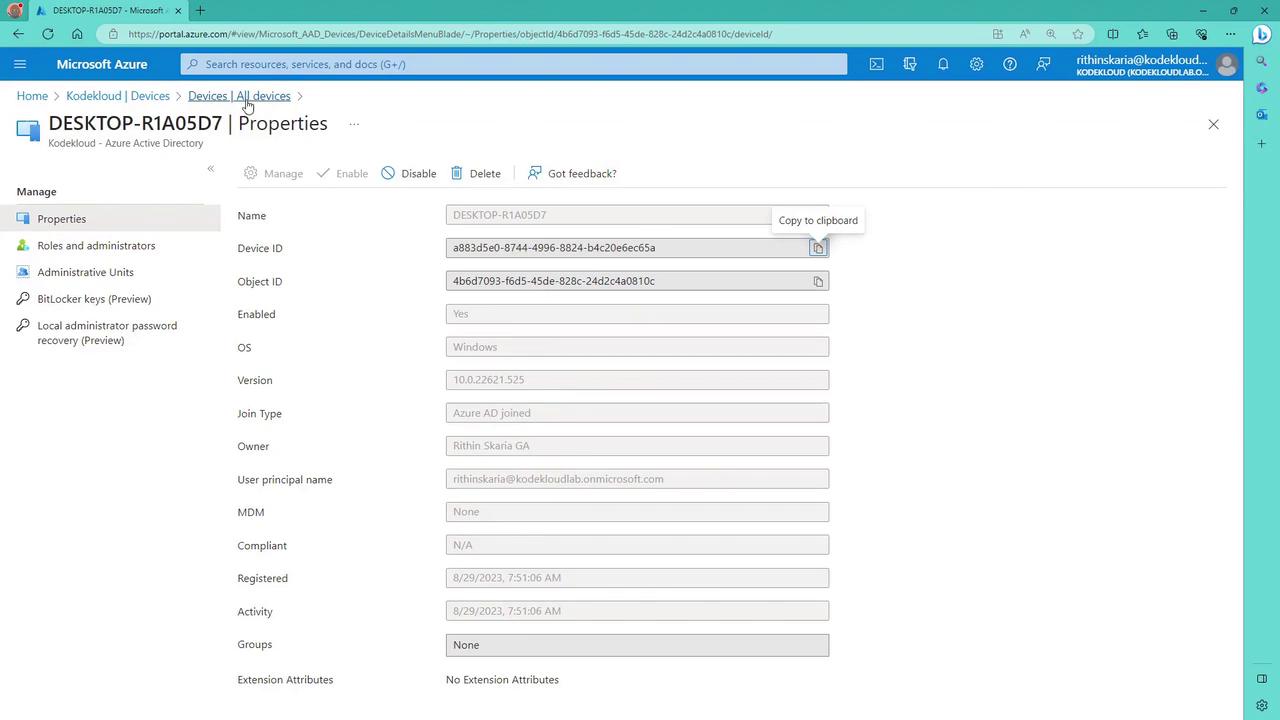Open the Azure header feedback icon
This screenshot has height=720, width=1280.
(x=1043, y=64)
